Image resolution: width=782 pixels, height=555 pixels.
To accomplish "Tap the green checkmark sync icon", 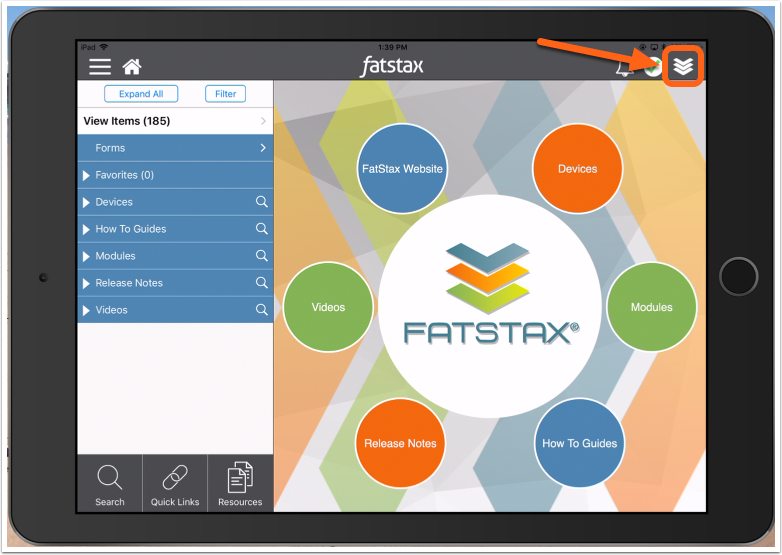I will coord(653,67).
